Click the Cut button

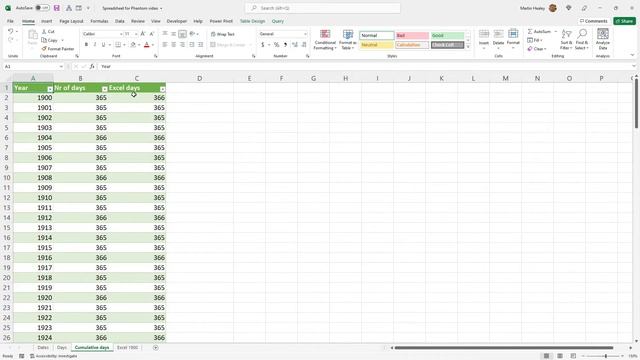tap(48, 31)
